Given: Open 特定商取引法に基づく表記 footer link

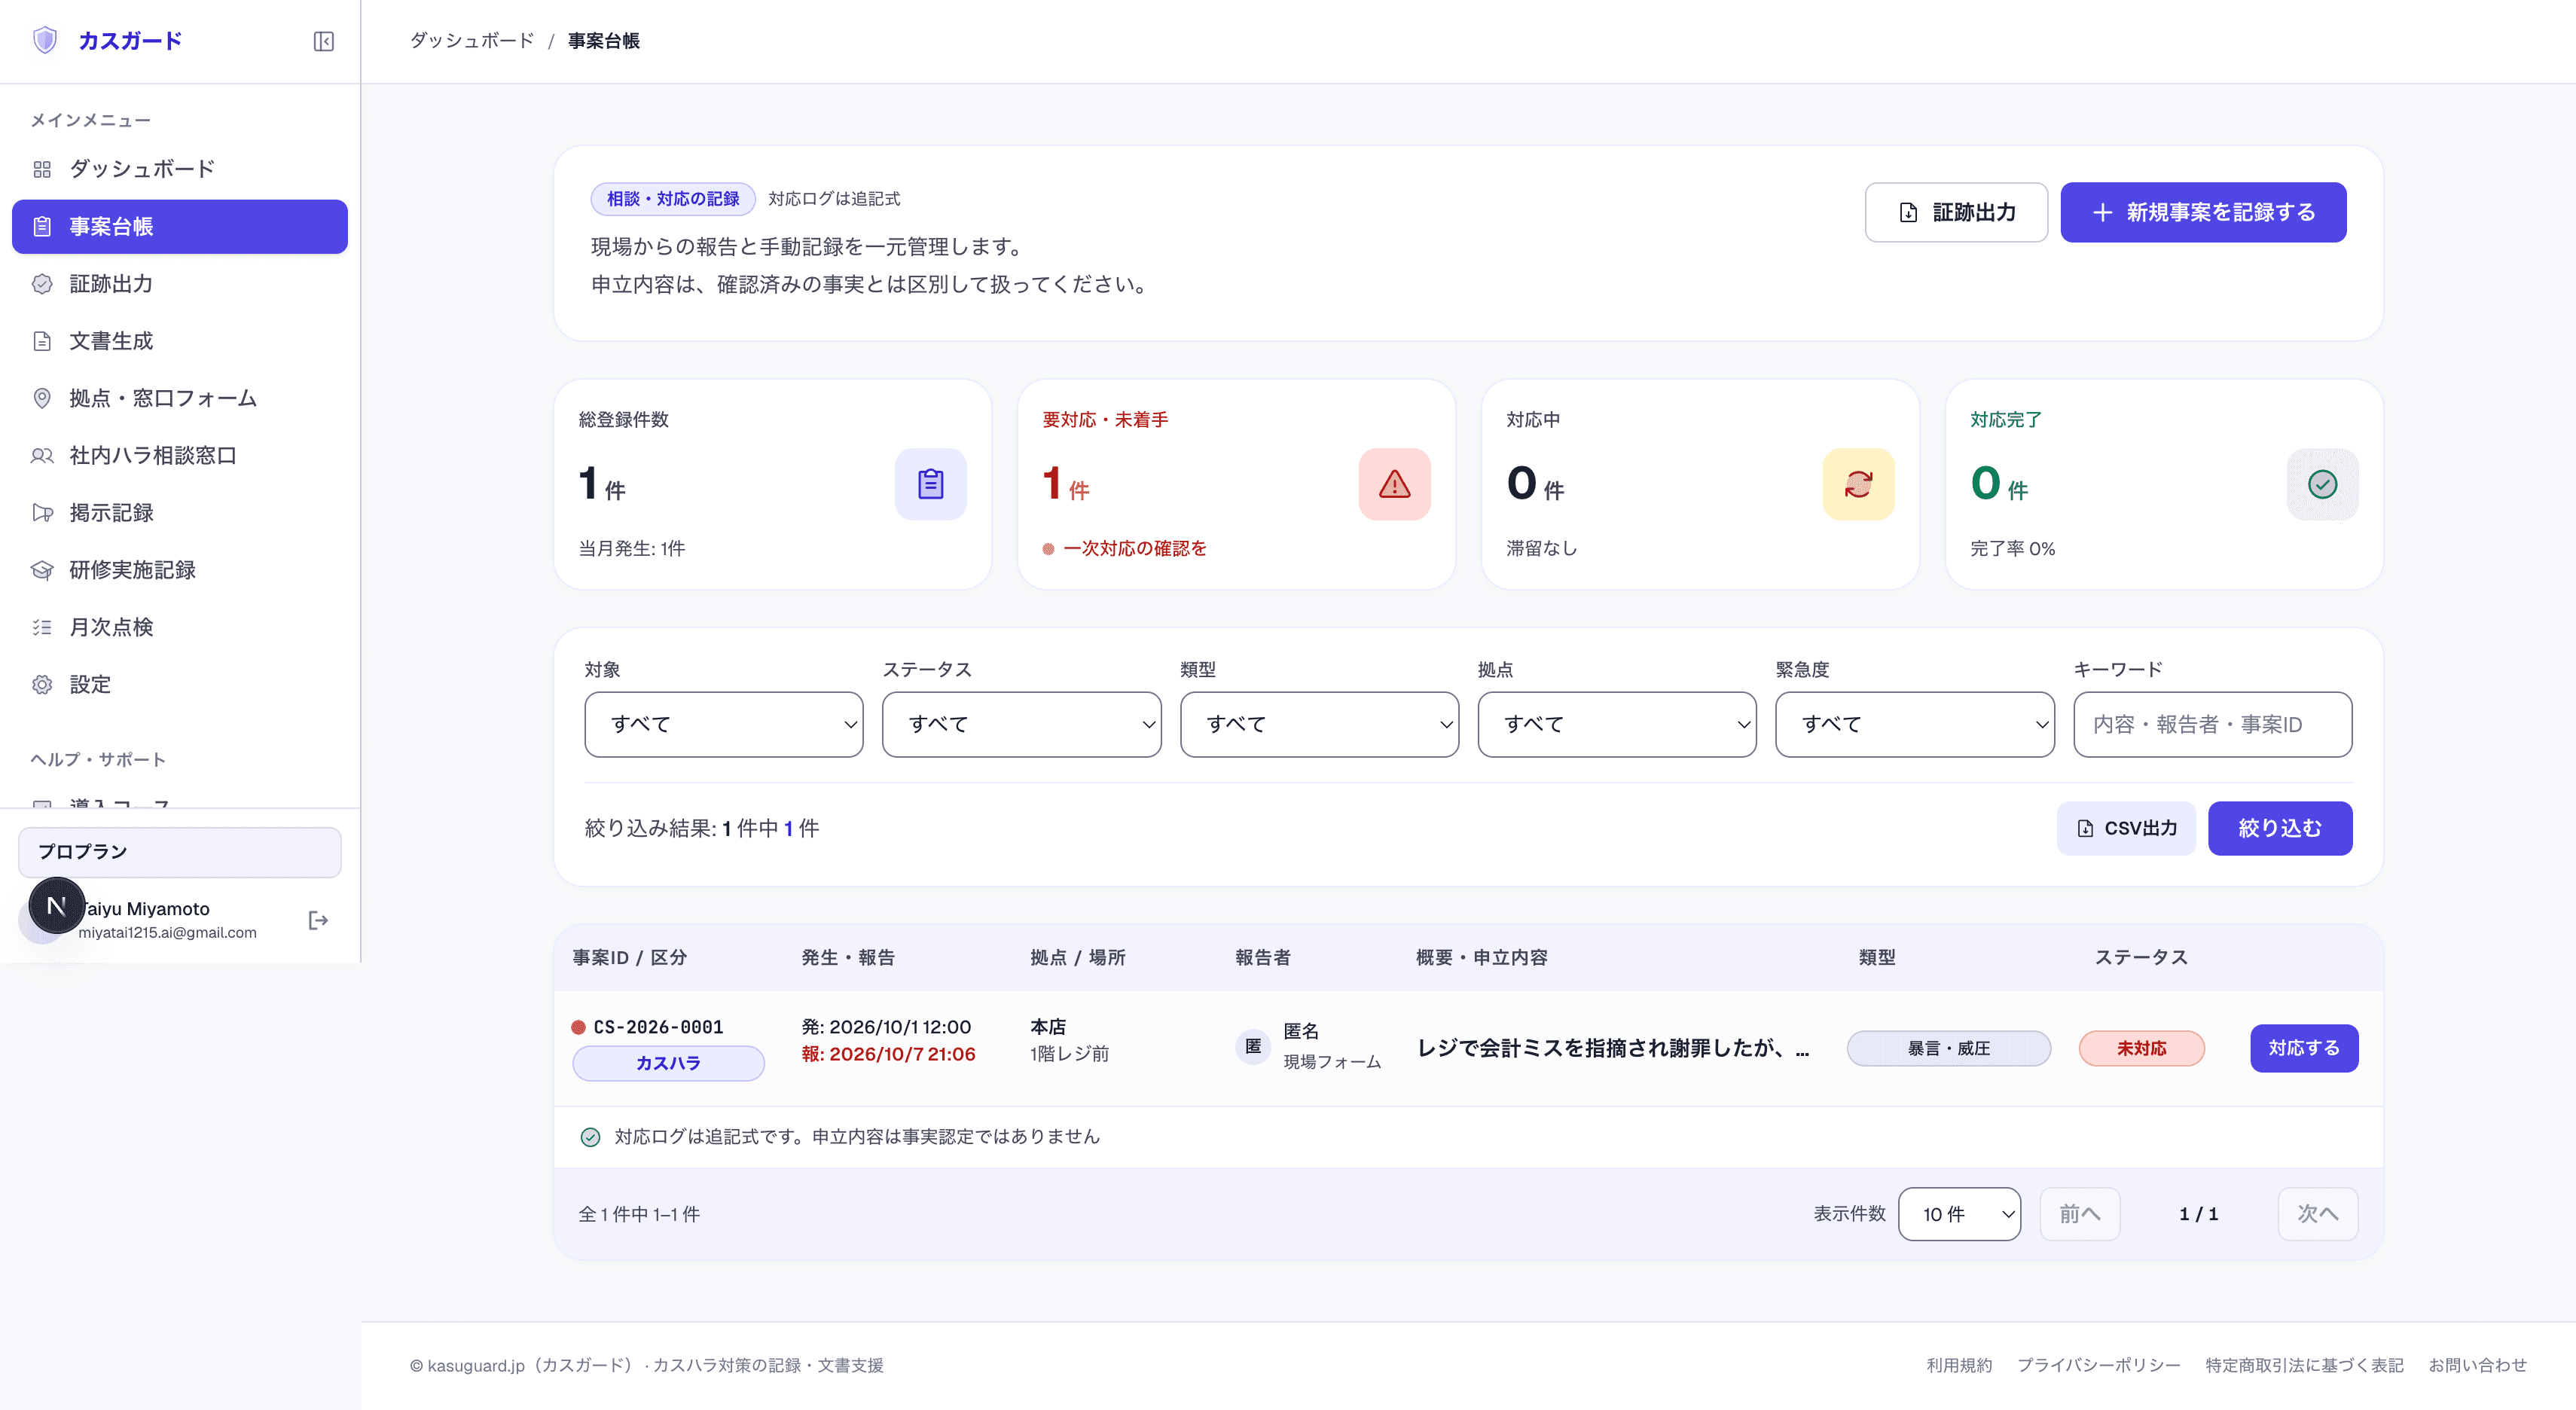Looking at the screenshot, I should pyautogui.click(x=2304, y=1365).
